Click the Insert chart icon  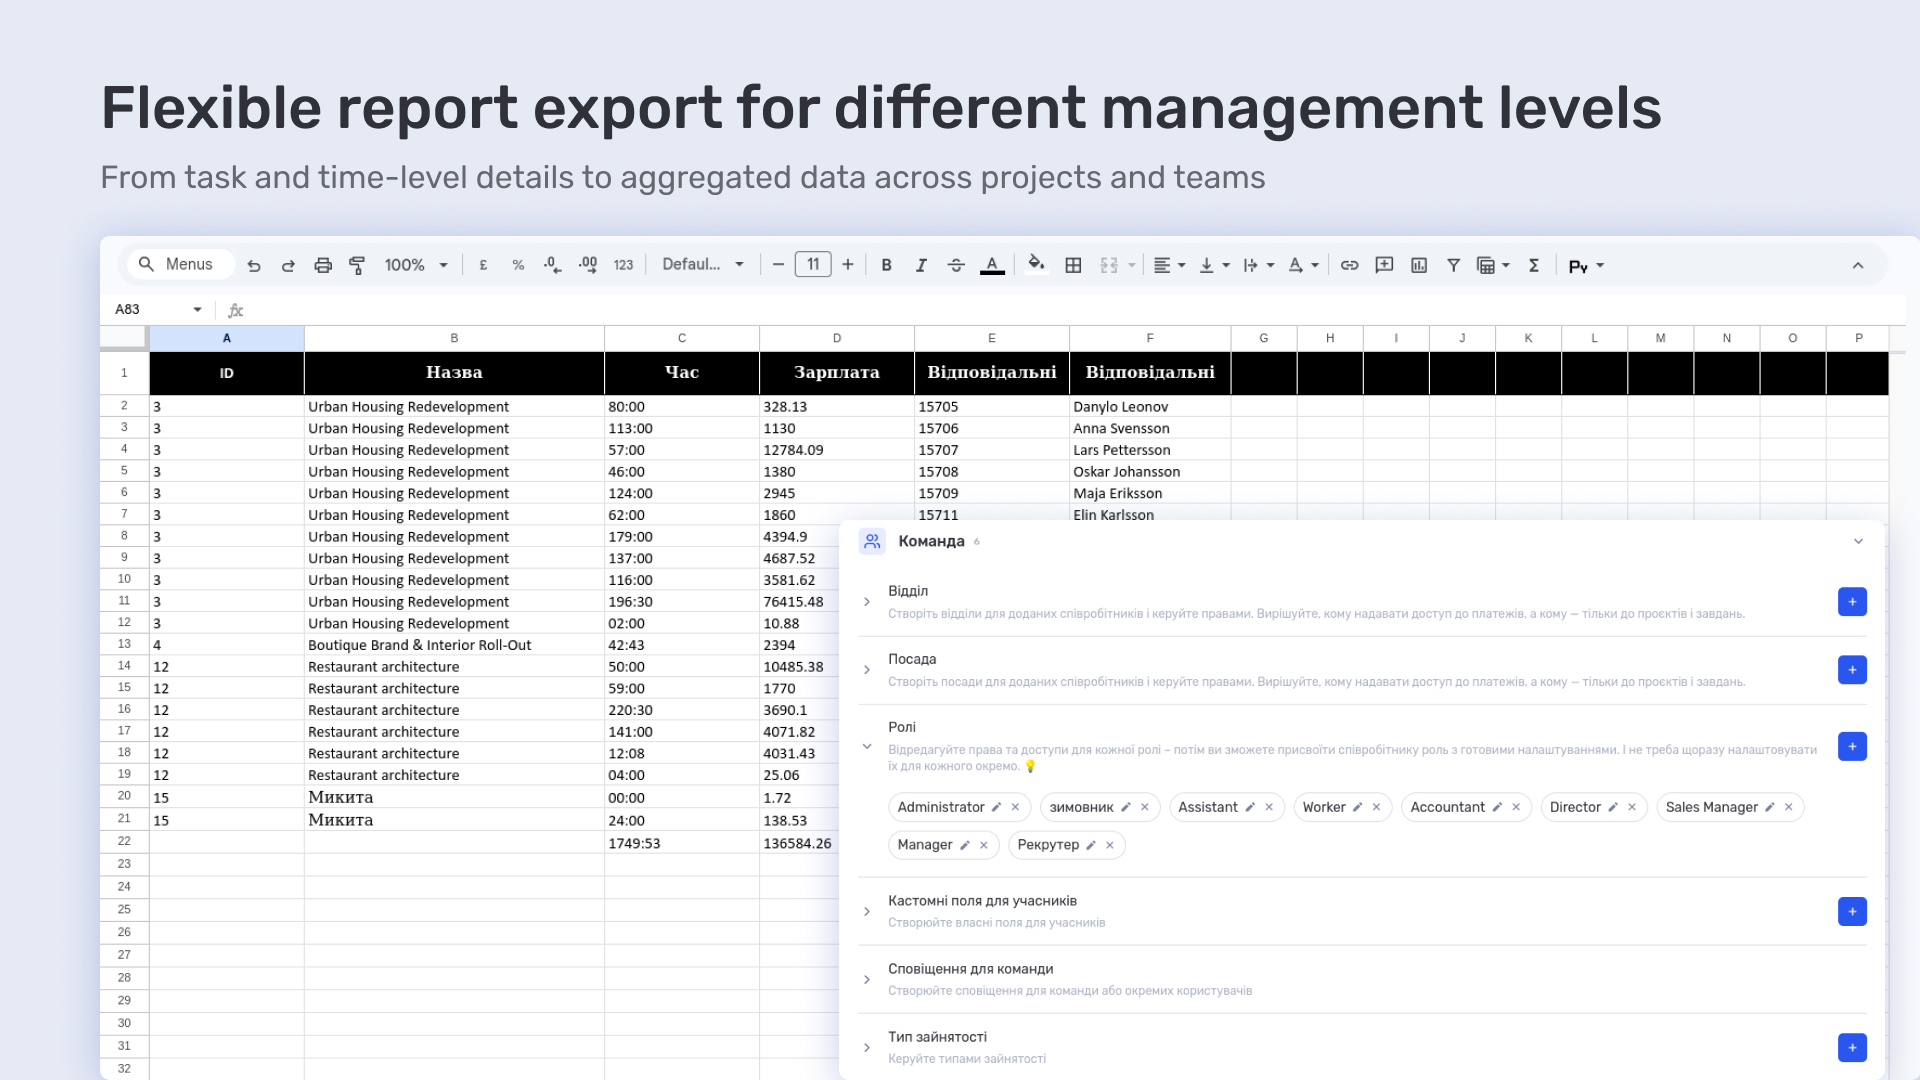tap(1419, 265)
